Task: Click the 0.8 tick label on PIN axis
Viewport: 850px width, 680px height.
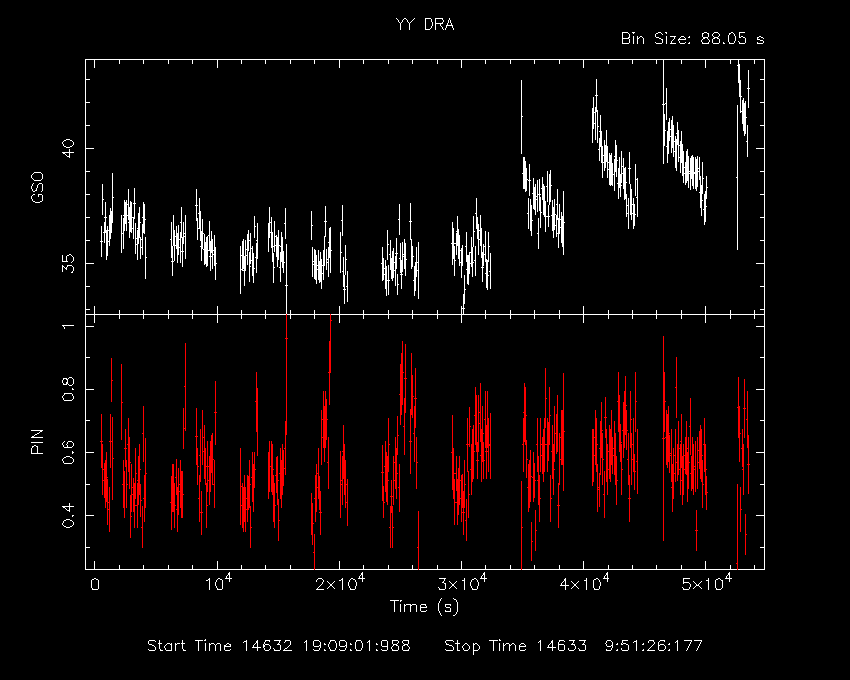Action: tap(68, 389)
